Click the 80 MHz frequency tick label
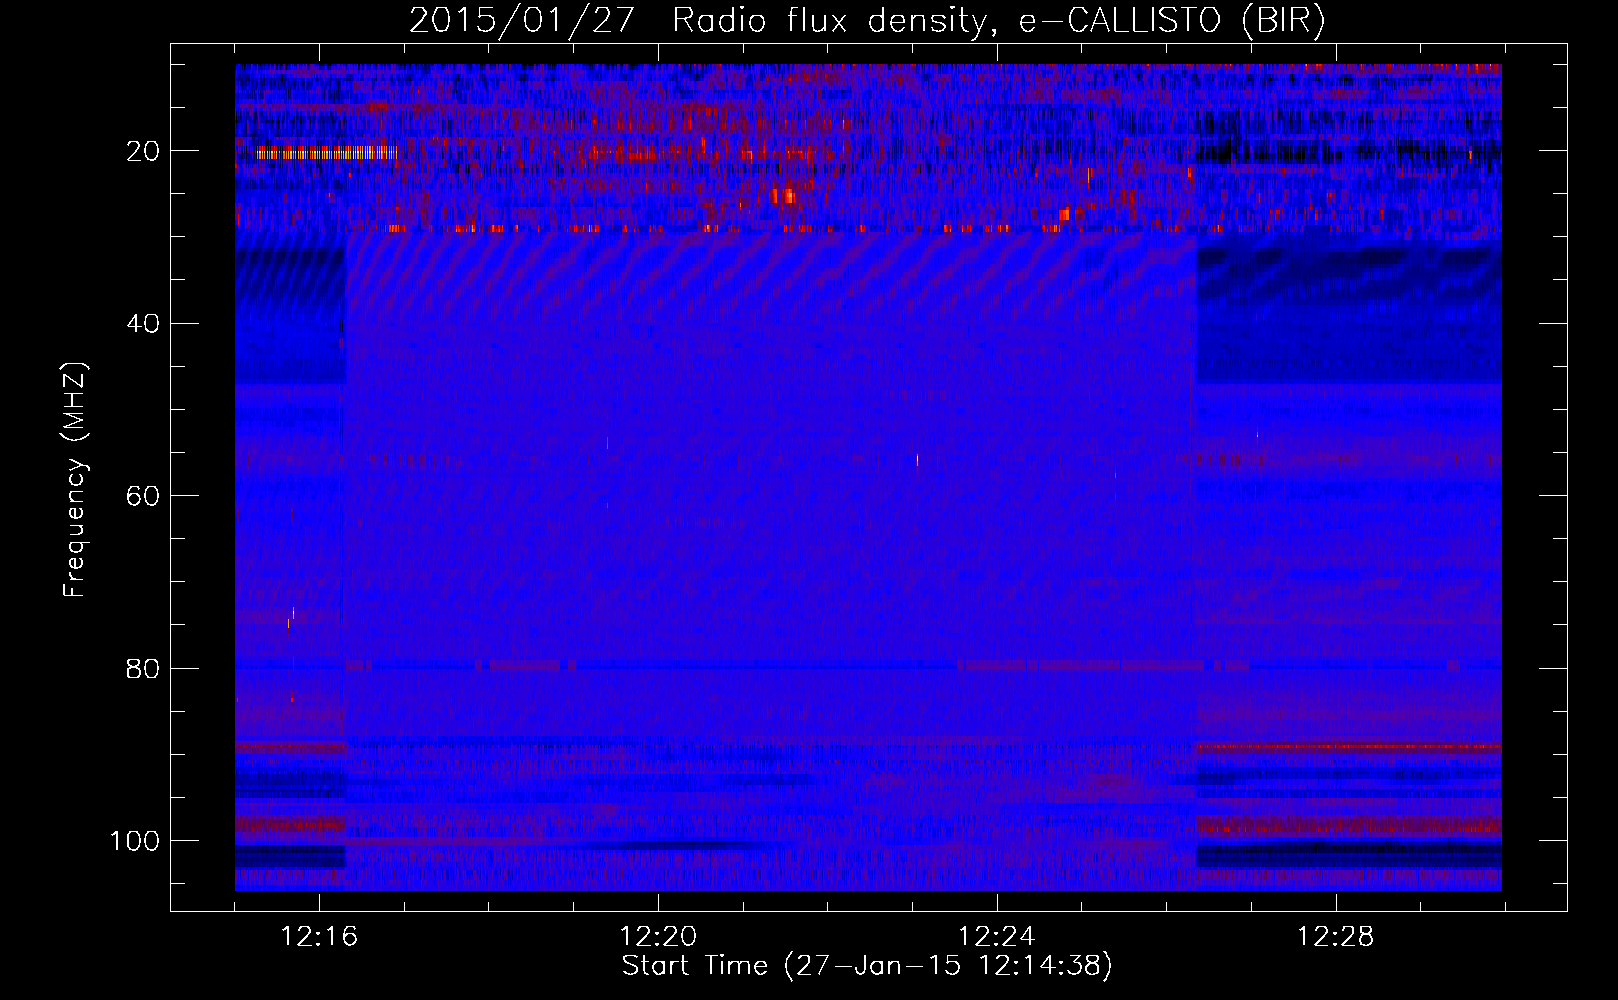 143,668
